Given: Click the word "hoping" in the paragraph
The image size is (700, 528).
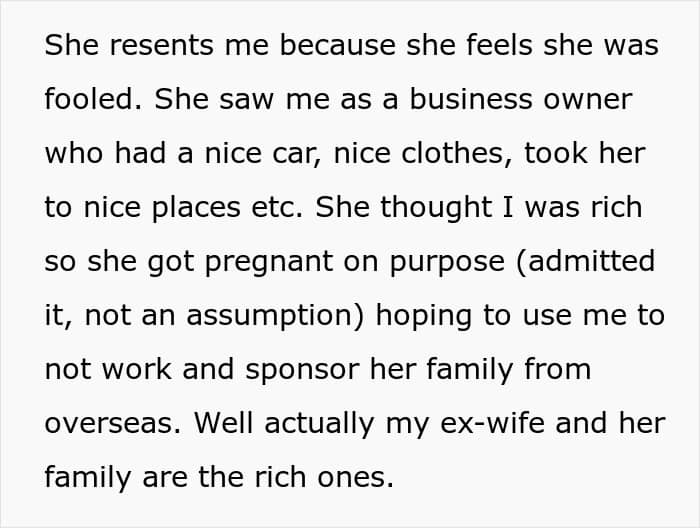Looking at the screenshot, I should [x=424, y=316].
